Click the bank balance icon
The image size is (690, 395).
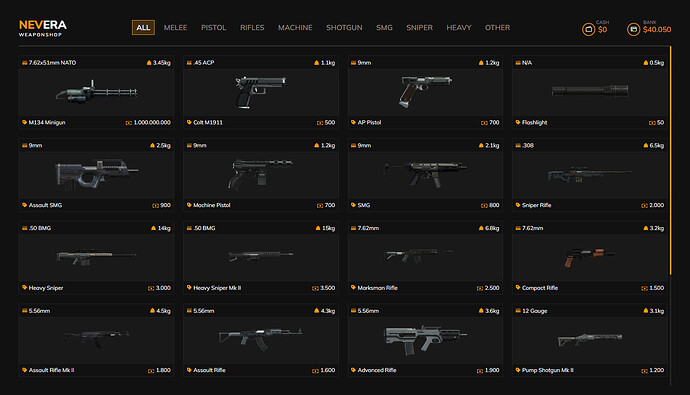tap(633, 29)
